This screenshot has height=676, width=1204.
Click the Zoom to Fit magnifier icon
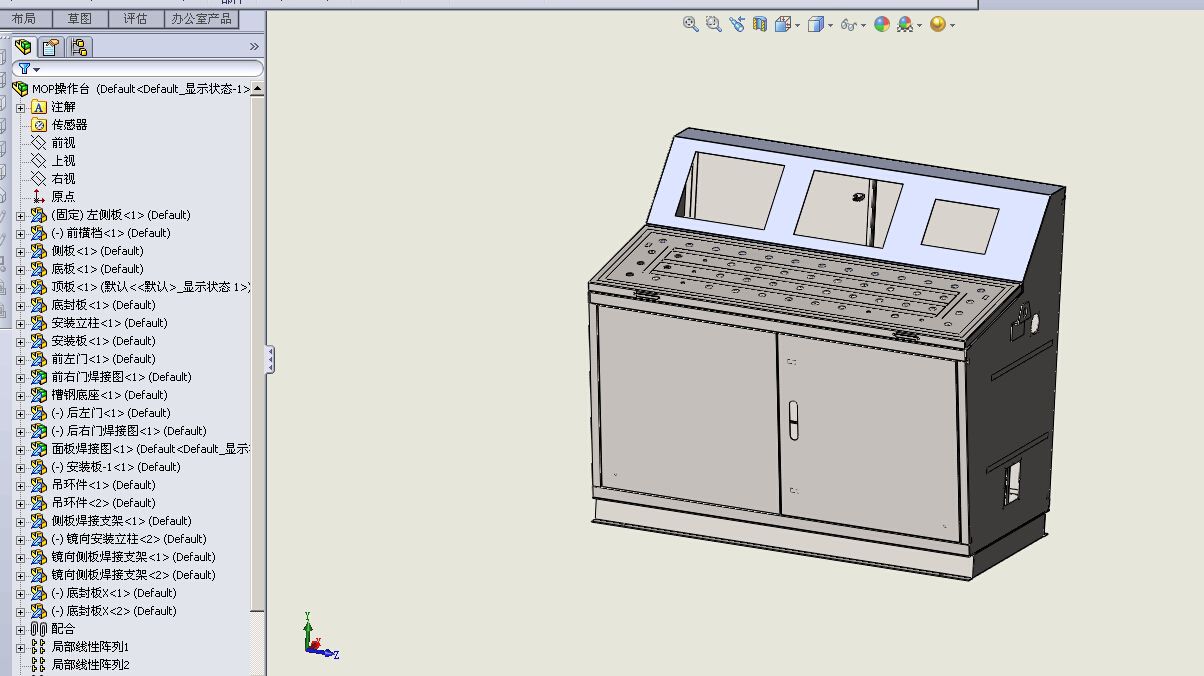(690, 24)
